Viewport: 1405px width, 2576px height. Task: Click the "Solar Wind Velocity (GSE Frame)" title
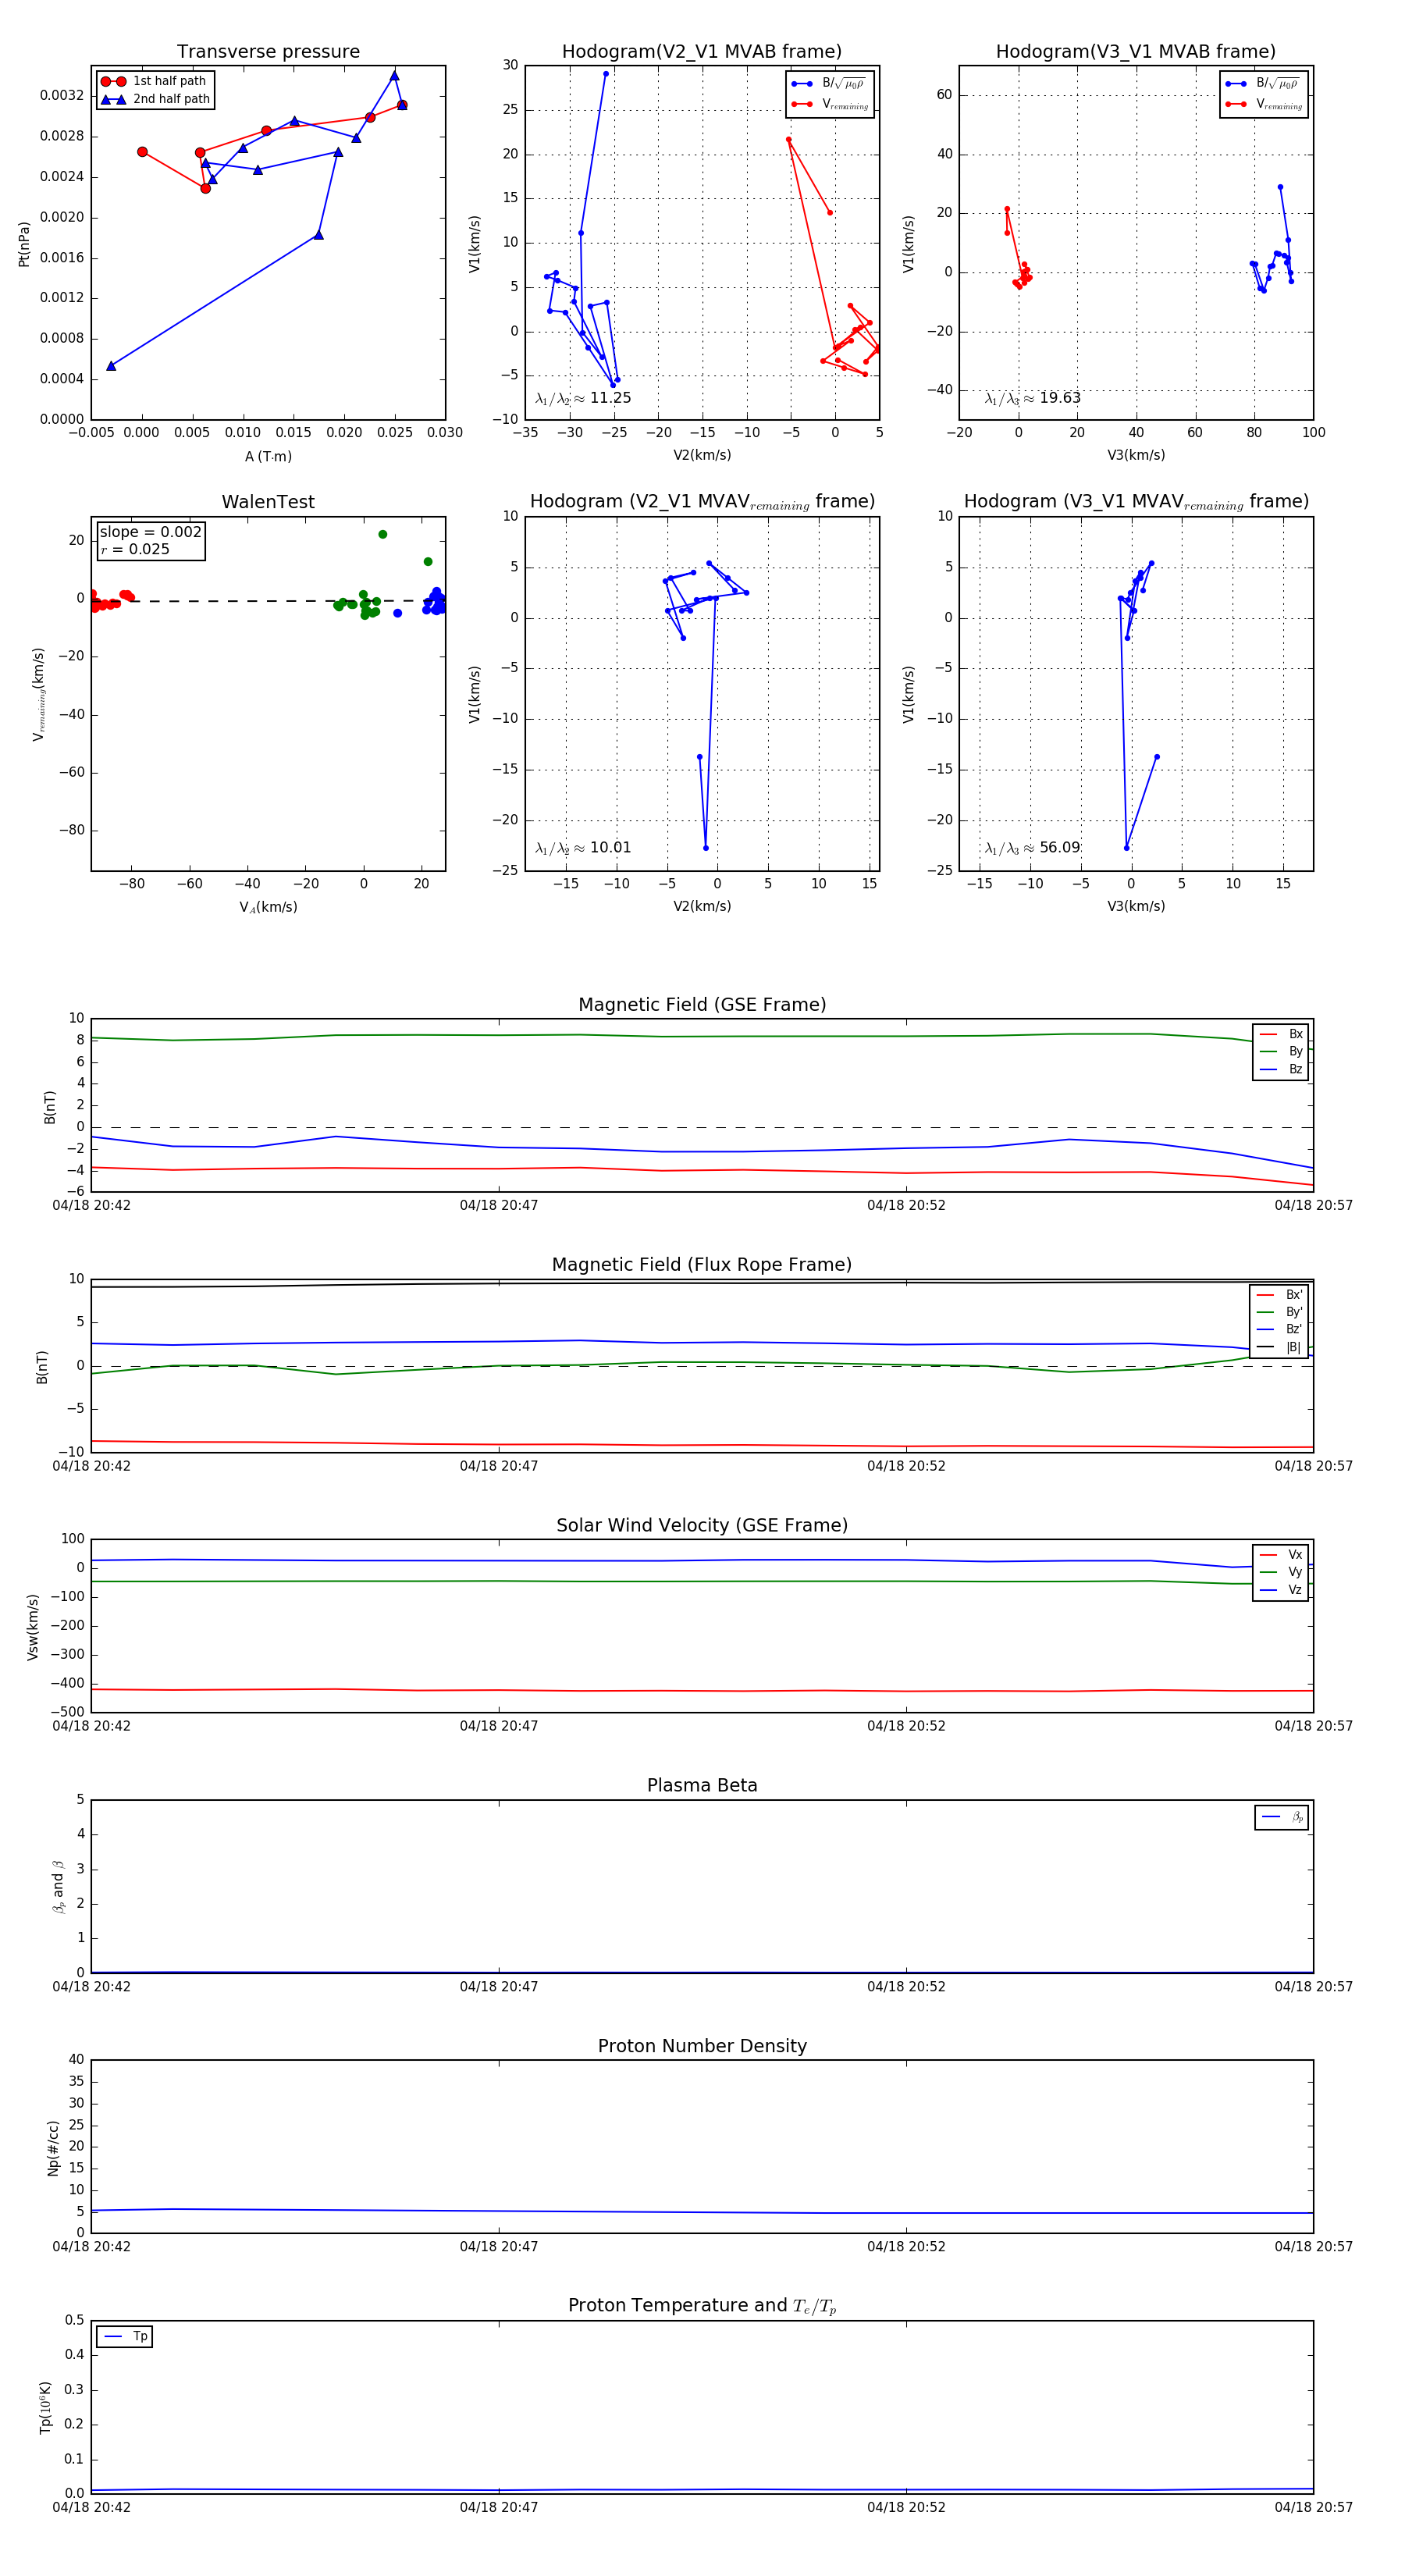[x=702, y=1525]
